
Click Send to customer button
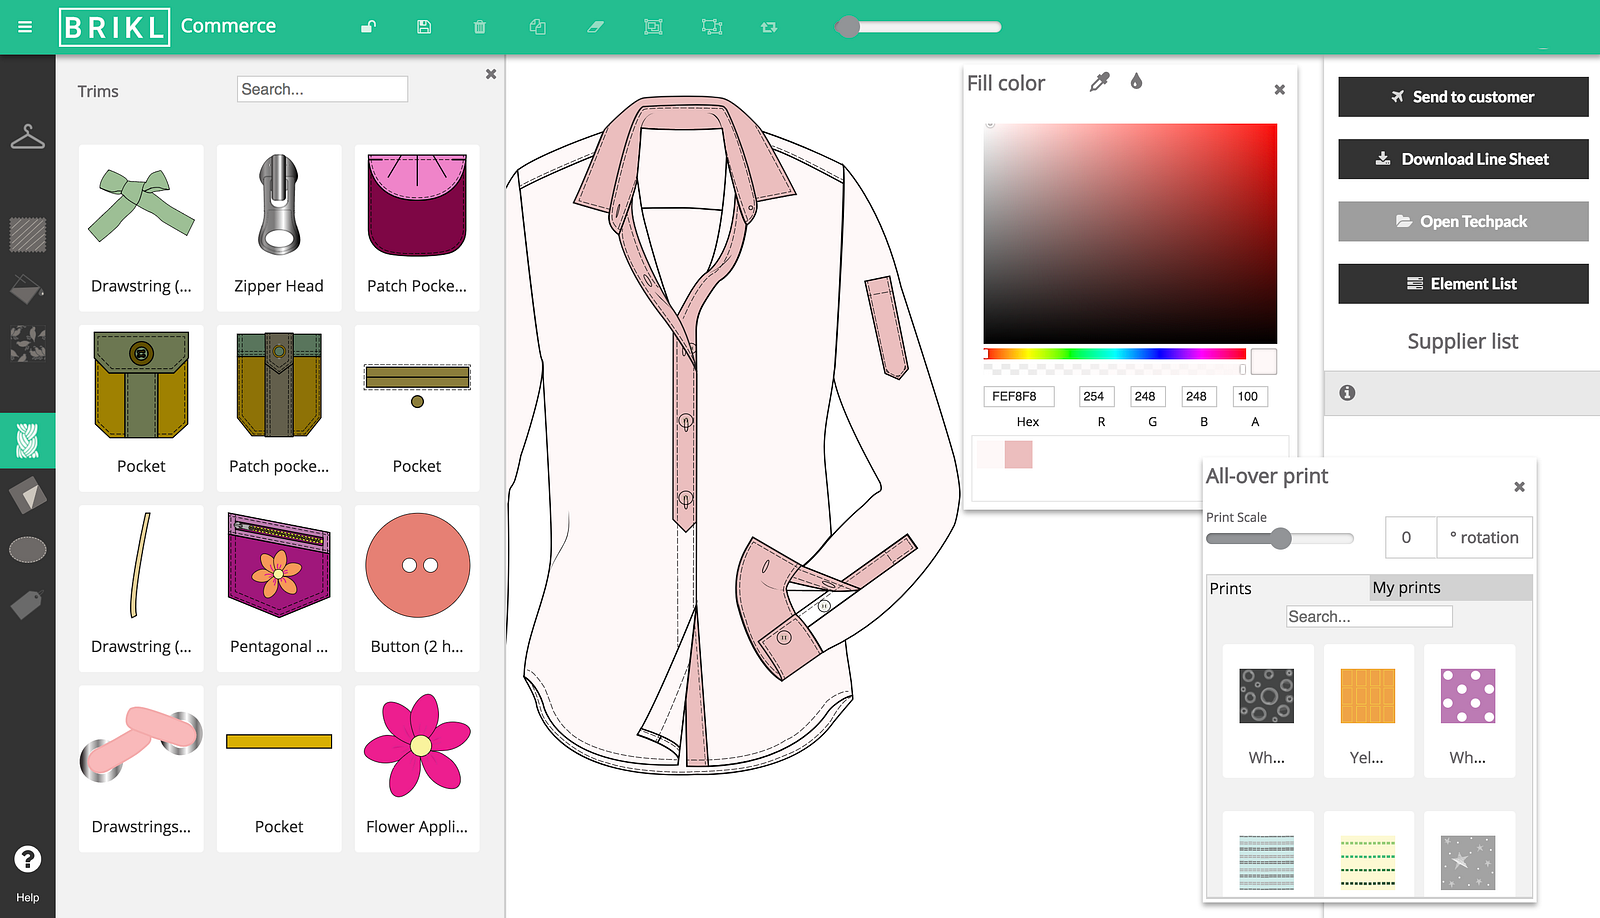(x=1463, y=97)
